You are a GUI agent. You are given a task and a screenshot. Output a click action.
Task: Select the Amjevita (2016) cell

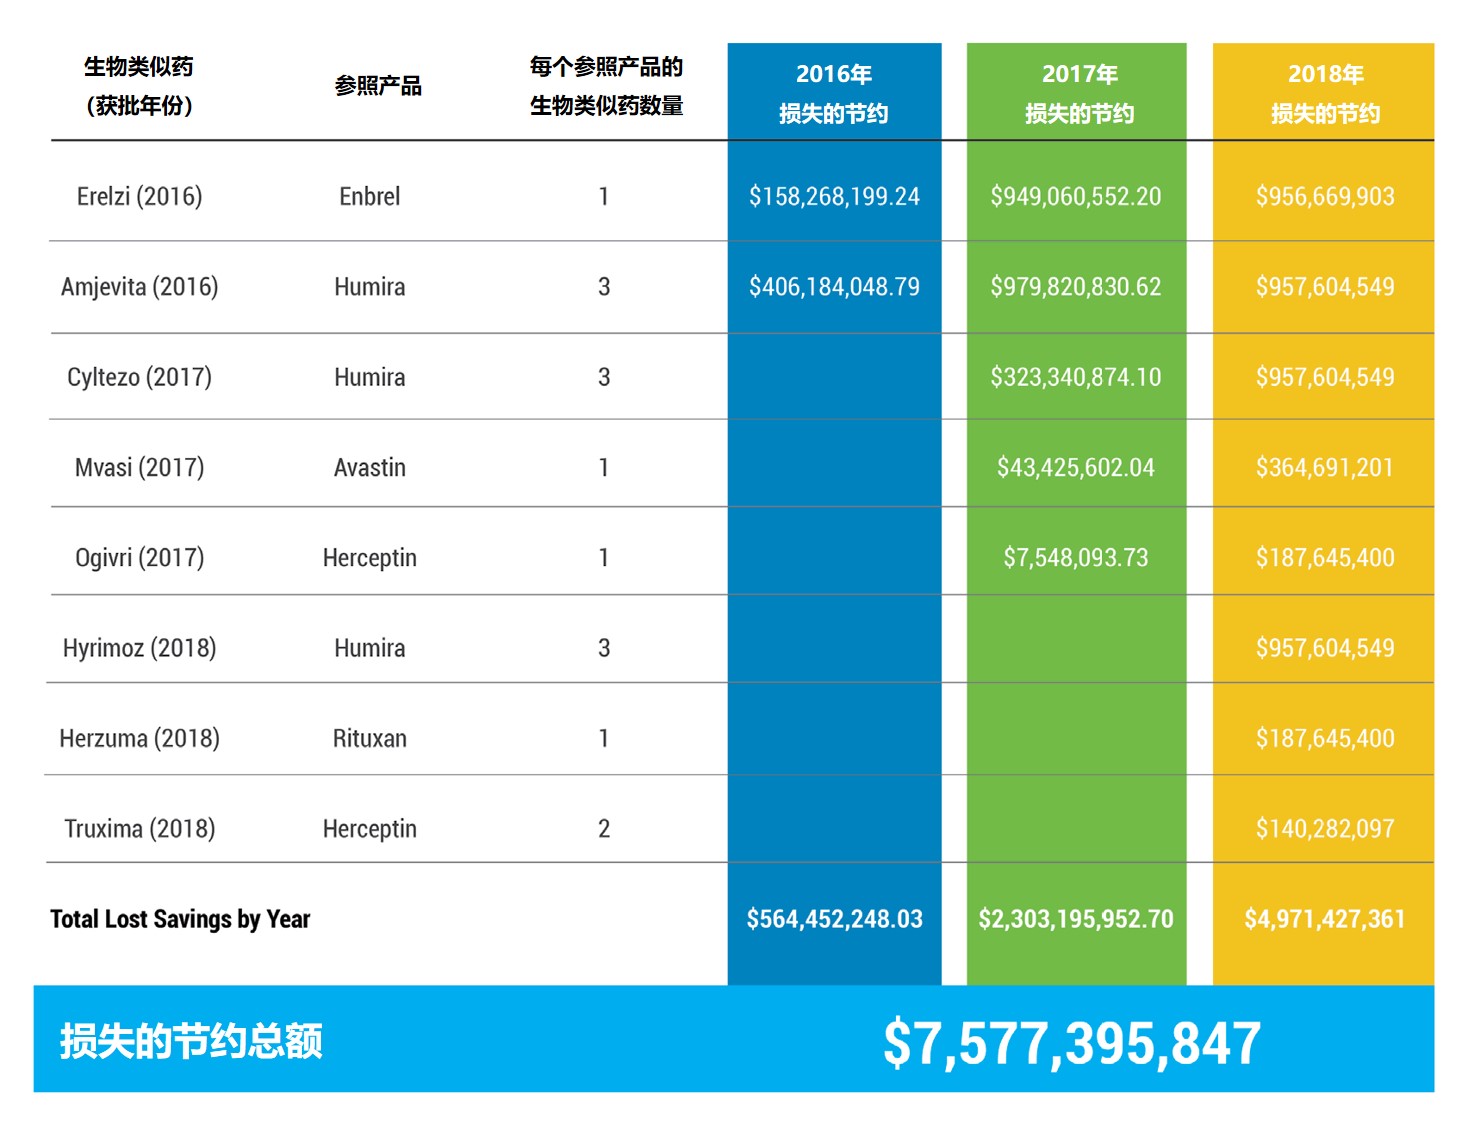pos(139,287)
